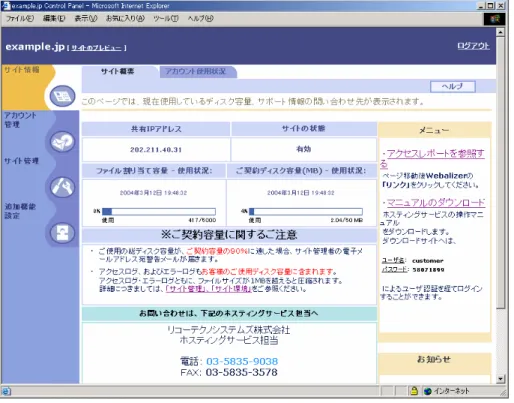The image size is (514, 403).
Task: Click the Internet Explorer title bar icon
Action: [6, 6]
